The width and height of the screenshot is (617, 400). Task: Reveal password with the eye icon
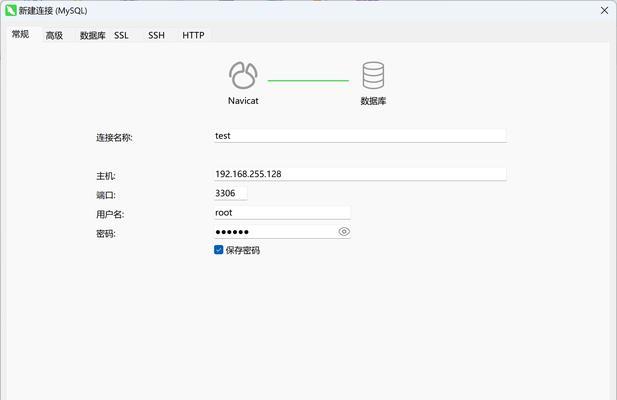344,232
